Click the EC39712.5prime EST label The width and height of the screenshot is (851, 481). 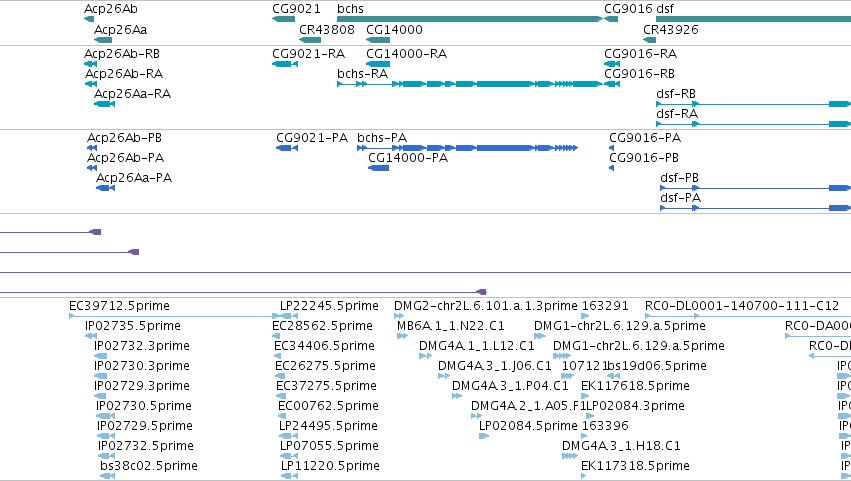click(119, 306)
